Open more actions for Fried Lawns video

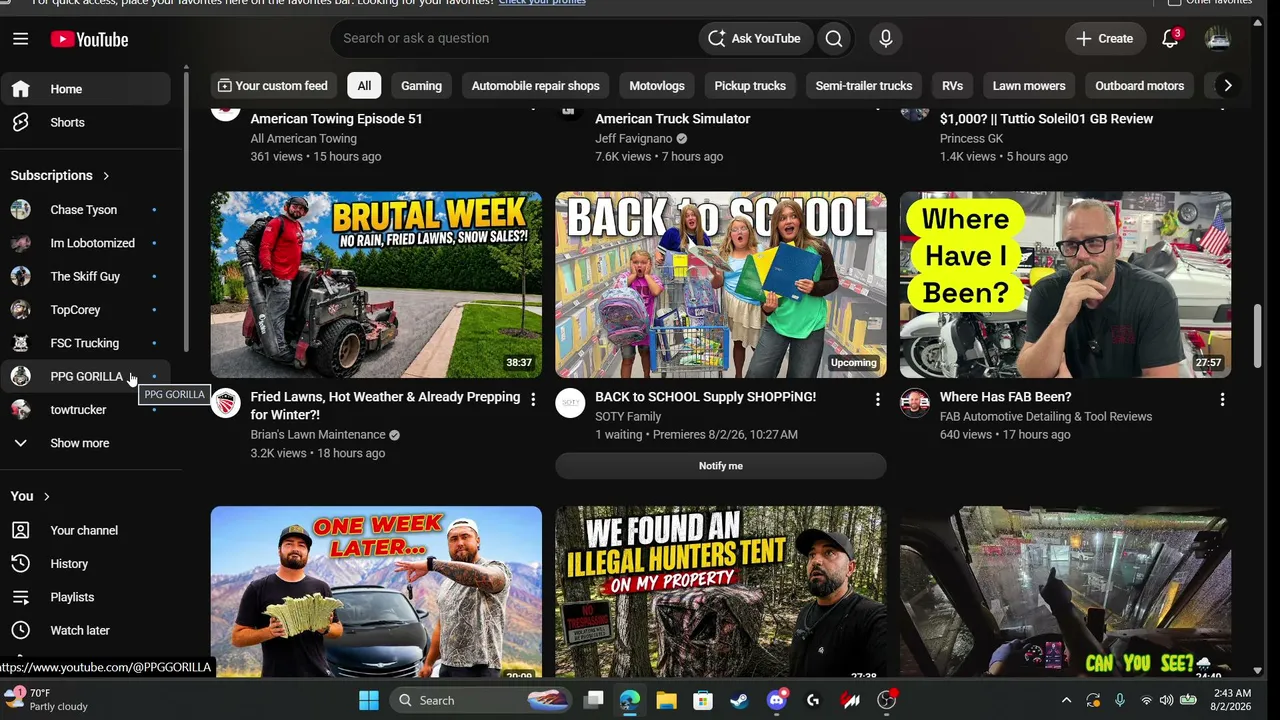533,400
